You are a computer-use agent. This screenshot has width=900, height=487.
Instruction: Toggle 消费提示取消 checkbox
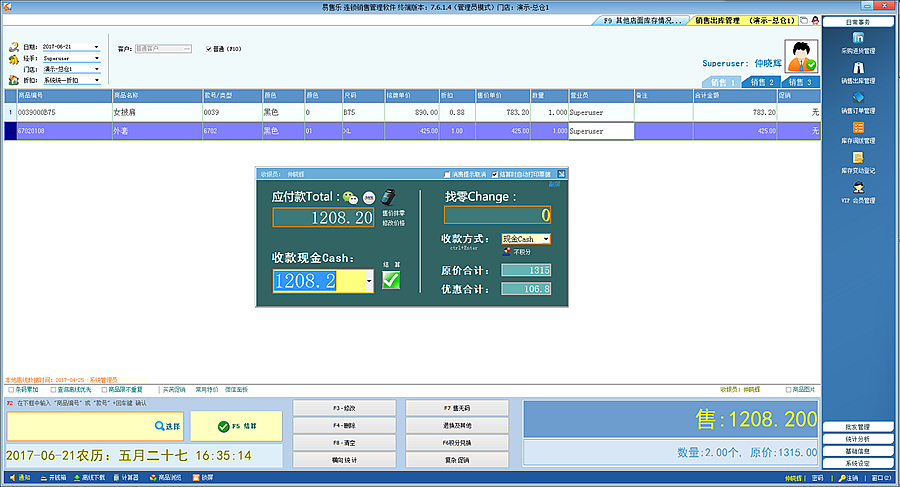[x=449, y=174]
